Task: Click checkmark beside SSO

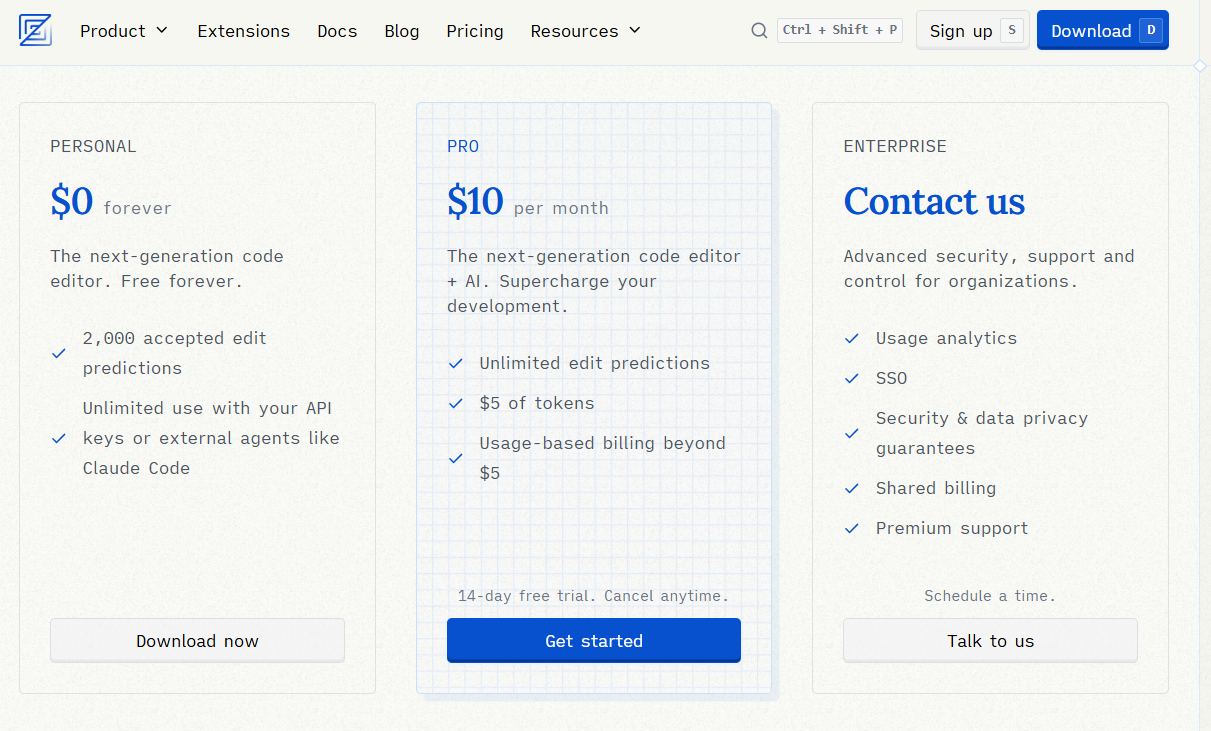Action: coord(852,378)
